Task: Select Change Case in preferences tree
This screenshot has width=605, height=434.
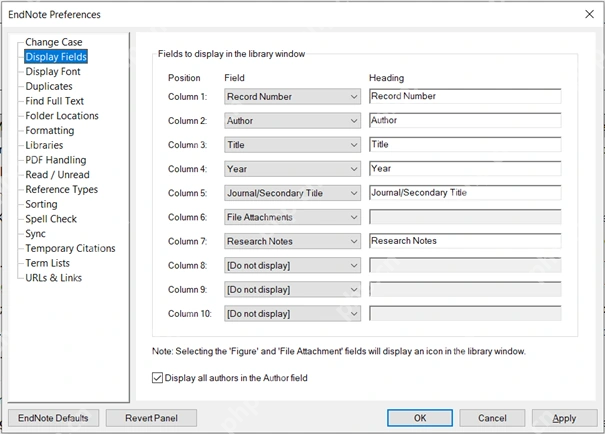Action: pos(54,42)
